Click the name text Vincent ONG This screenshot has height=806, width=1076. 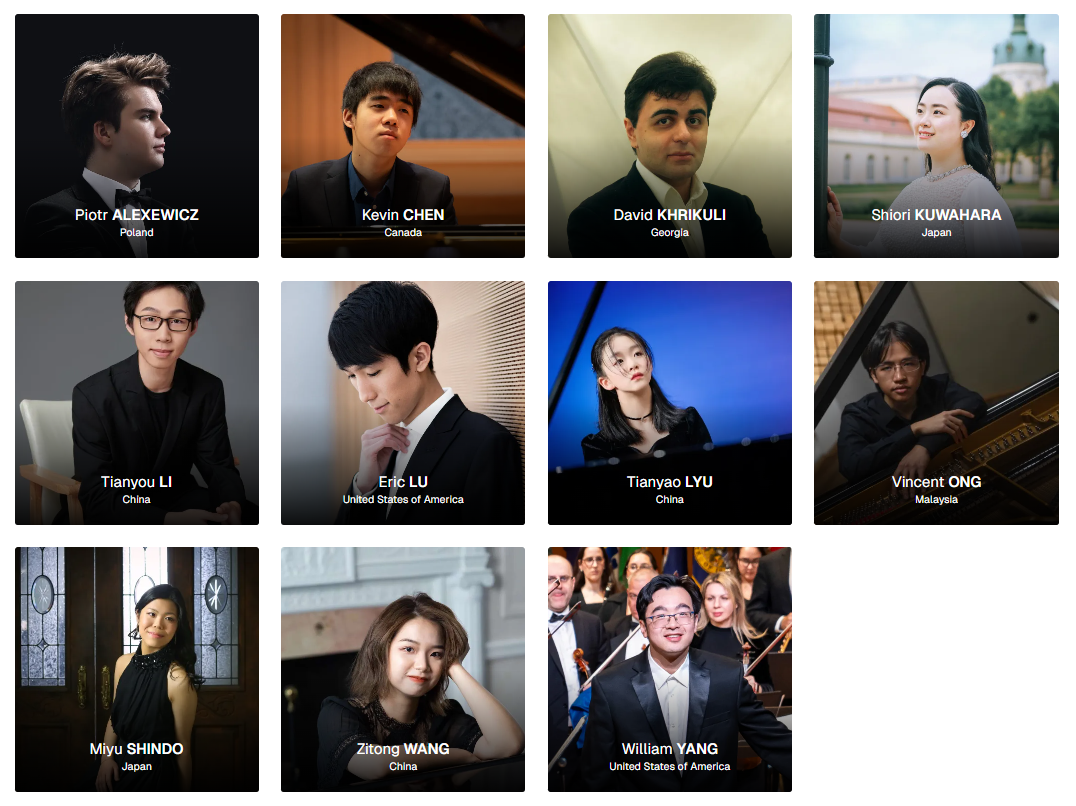(x=936, y=482)
